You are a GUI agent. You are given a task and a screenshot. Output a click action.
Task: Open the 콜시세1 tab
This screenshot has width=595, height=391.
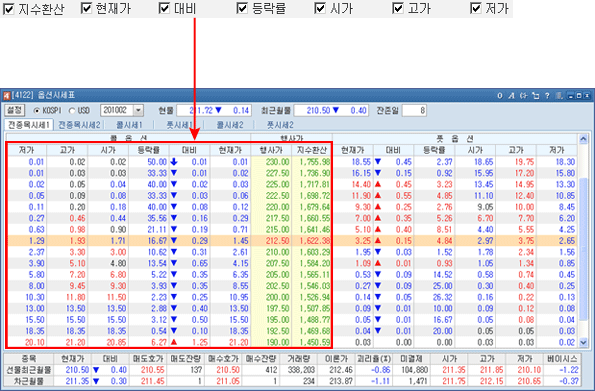[129, 125]
